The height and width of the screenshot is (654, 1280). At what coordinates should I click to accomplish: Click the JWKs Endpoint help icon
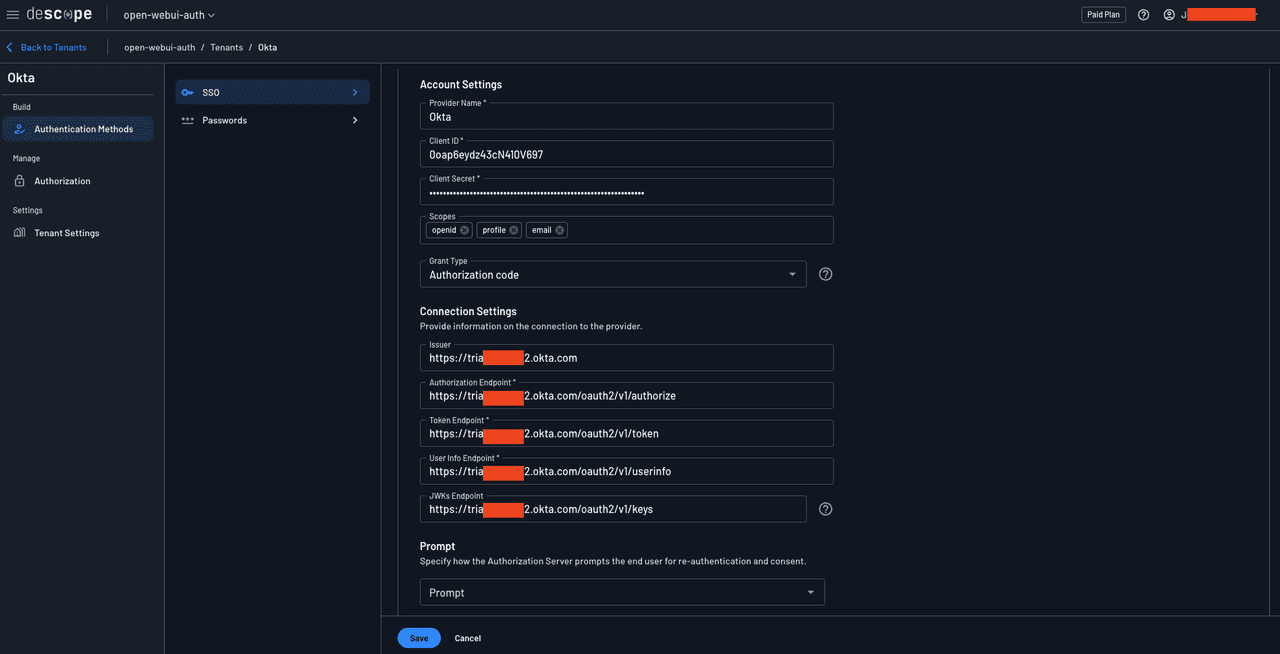pyautogui.click(x=826, y=509)
